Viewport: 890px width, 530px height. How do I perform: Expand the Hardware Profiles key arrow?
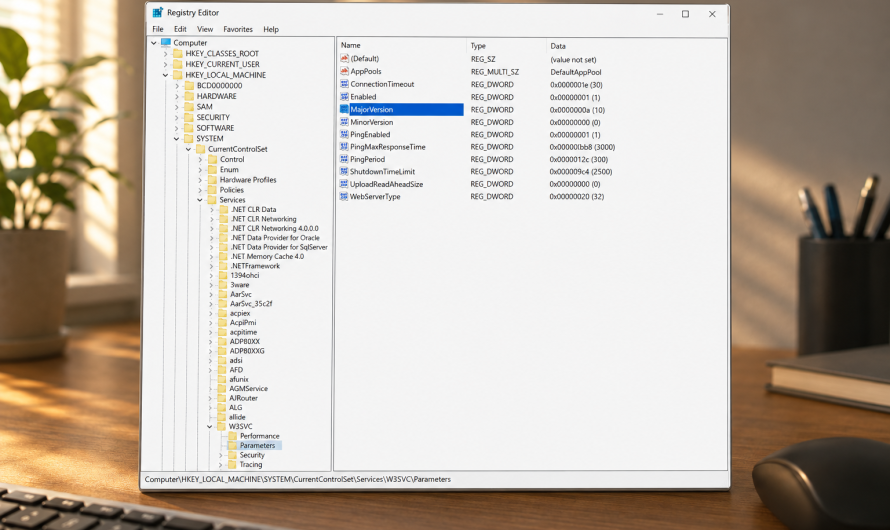click(200, 180)
